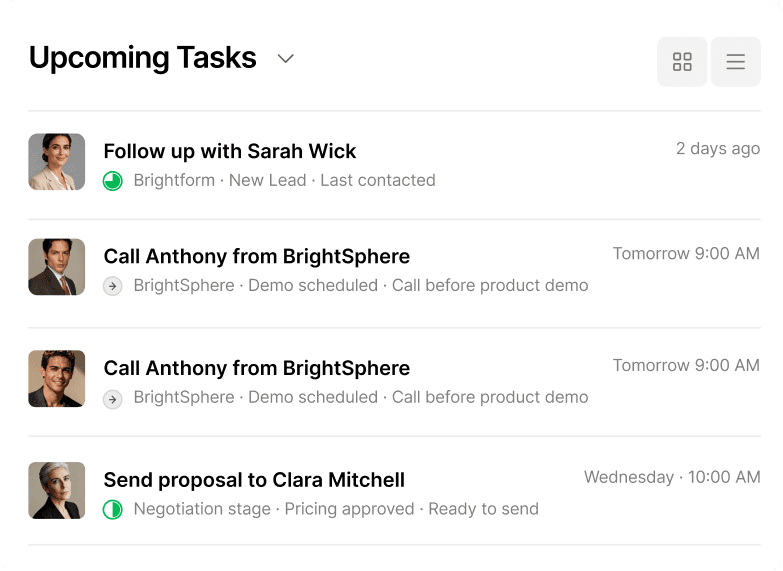Click the Ready to send note
This screenshot has width=783, height=571.
483,509
